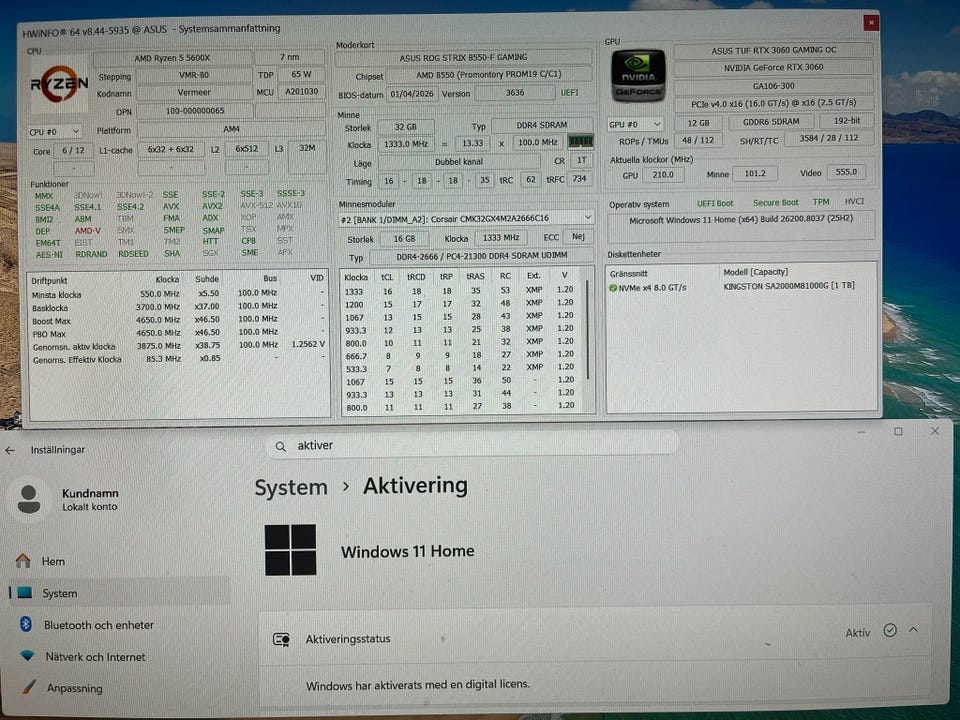
Task: Go to Nätverk och Internet settings
Action: [95, 657]
